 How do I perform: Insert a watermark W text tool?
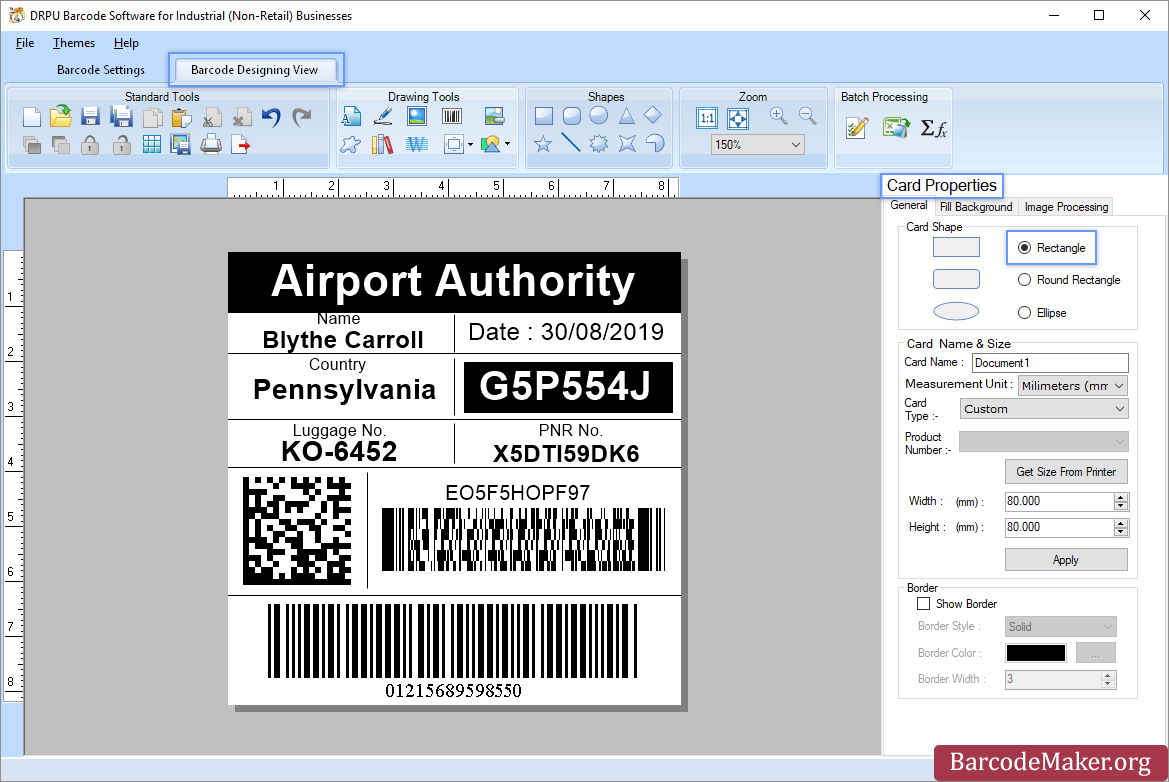pyautogui.click(x=417, y=144)
